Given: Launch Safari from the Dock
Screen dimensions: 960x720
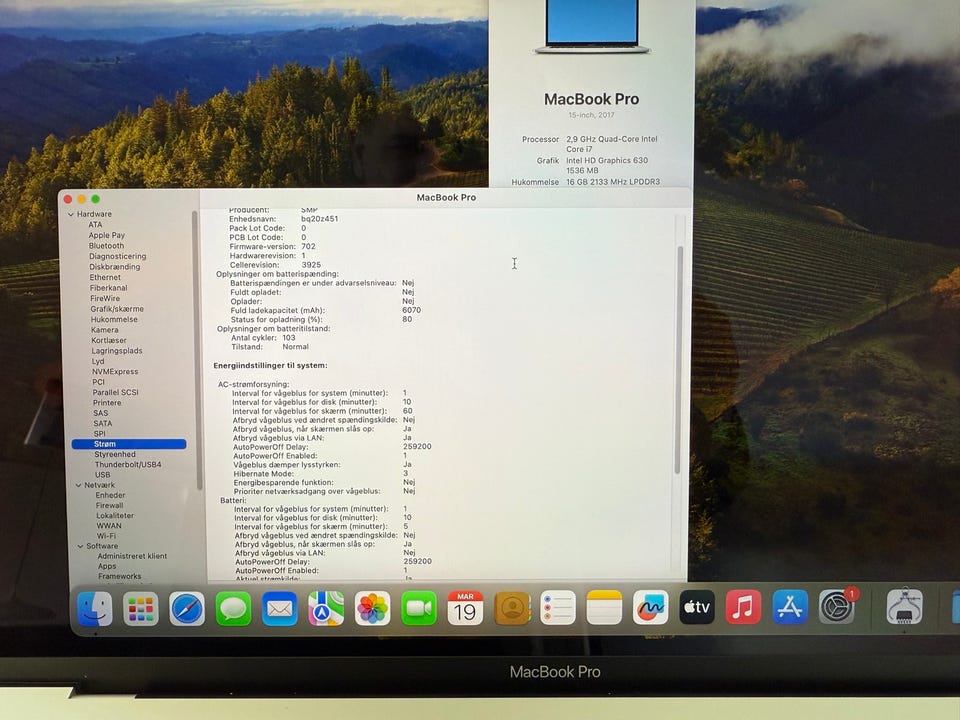Looking at the screenshot, I should (187, 609).
